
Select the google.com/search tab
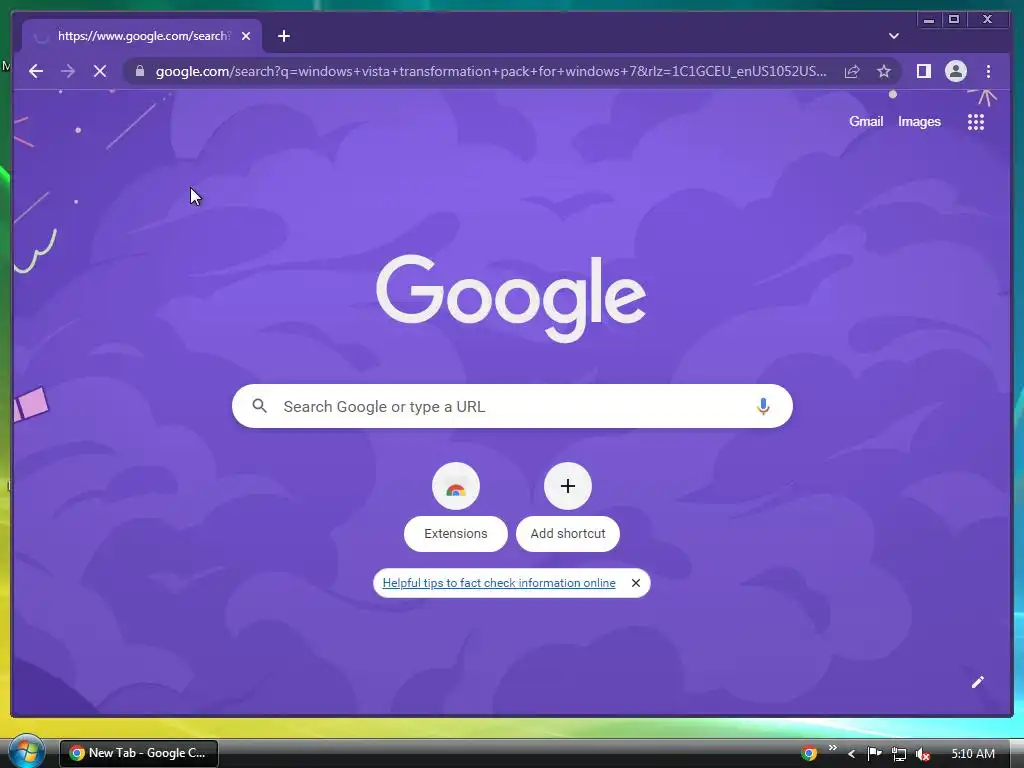pyautogui.click(x=142, y=36)
